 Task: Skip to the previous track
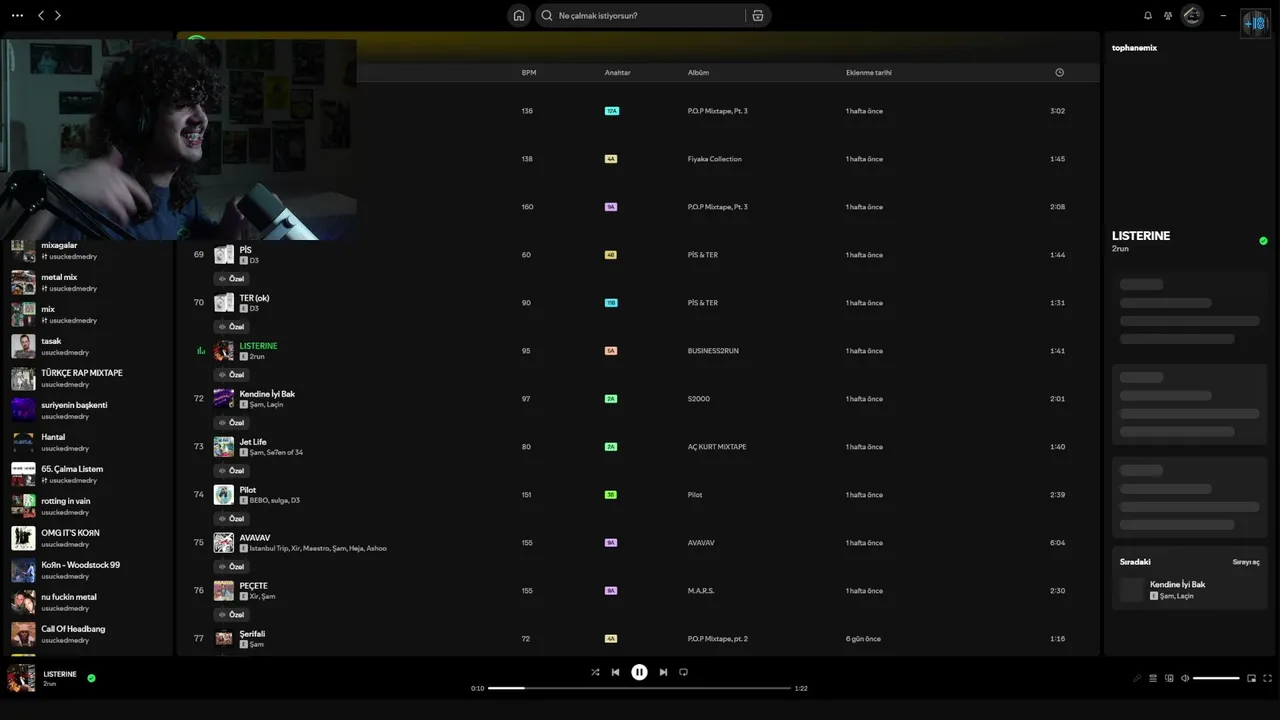[x=615, y=672]
